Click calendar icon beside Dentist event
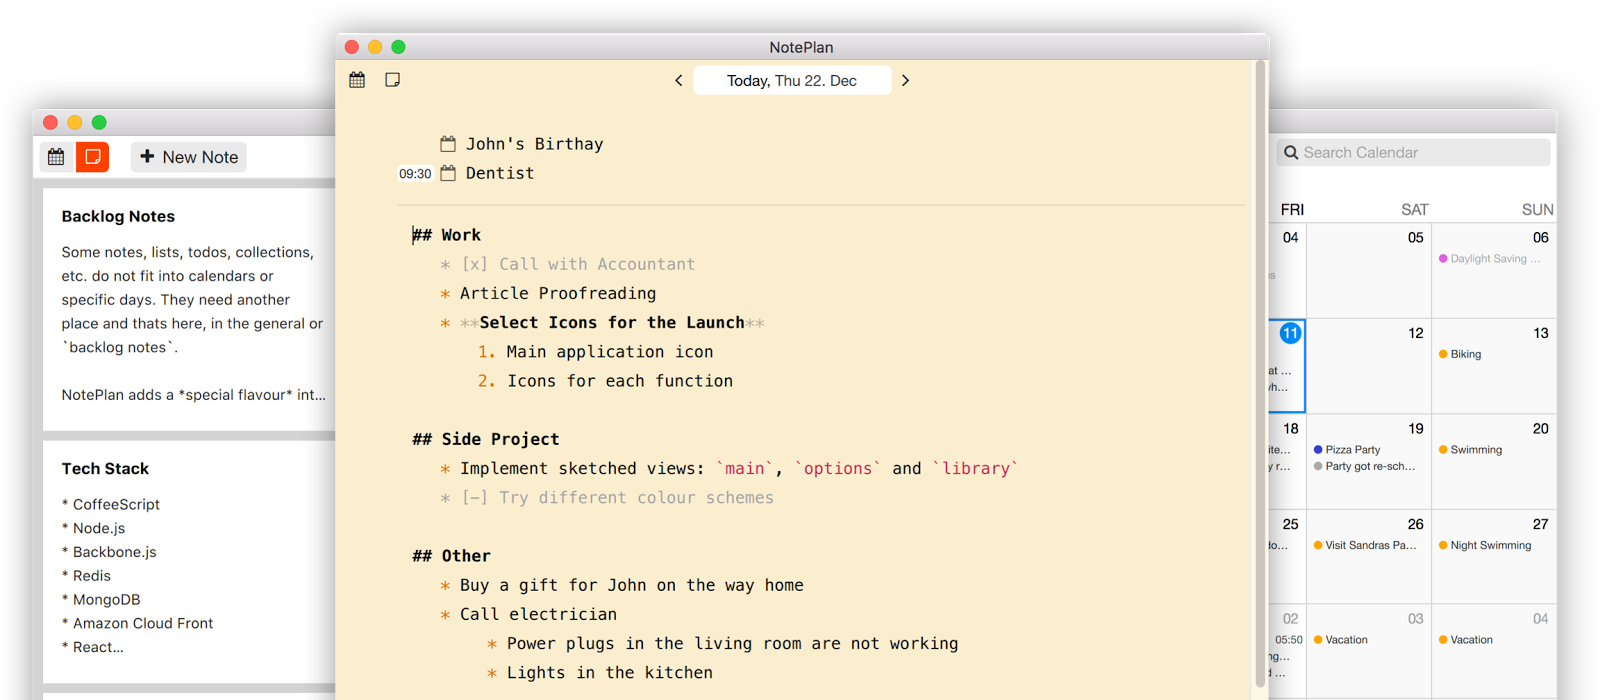 pos(448,173)
